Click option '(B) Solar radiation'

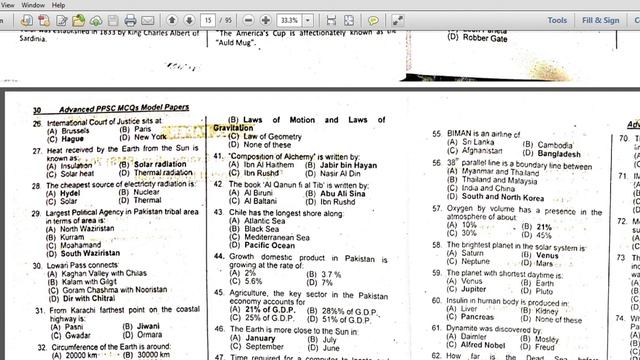coord(153,164)
